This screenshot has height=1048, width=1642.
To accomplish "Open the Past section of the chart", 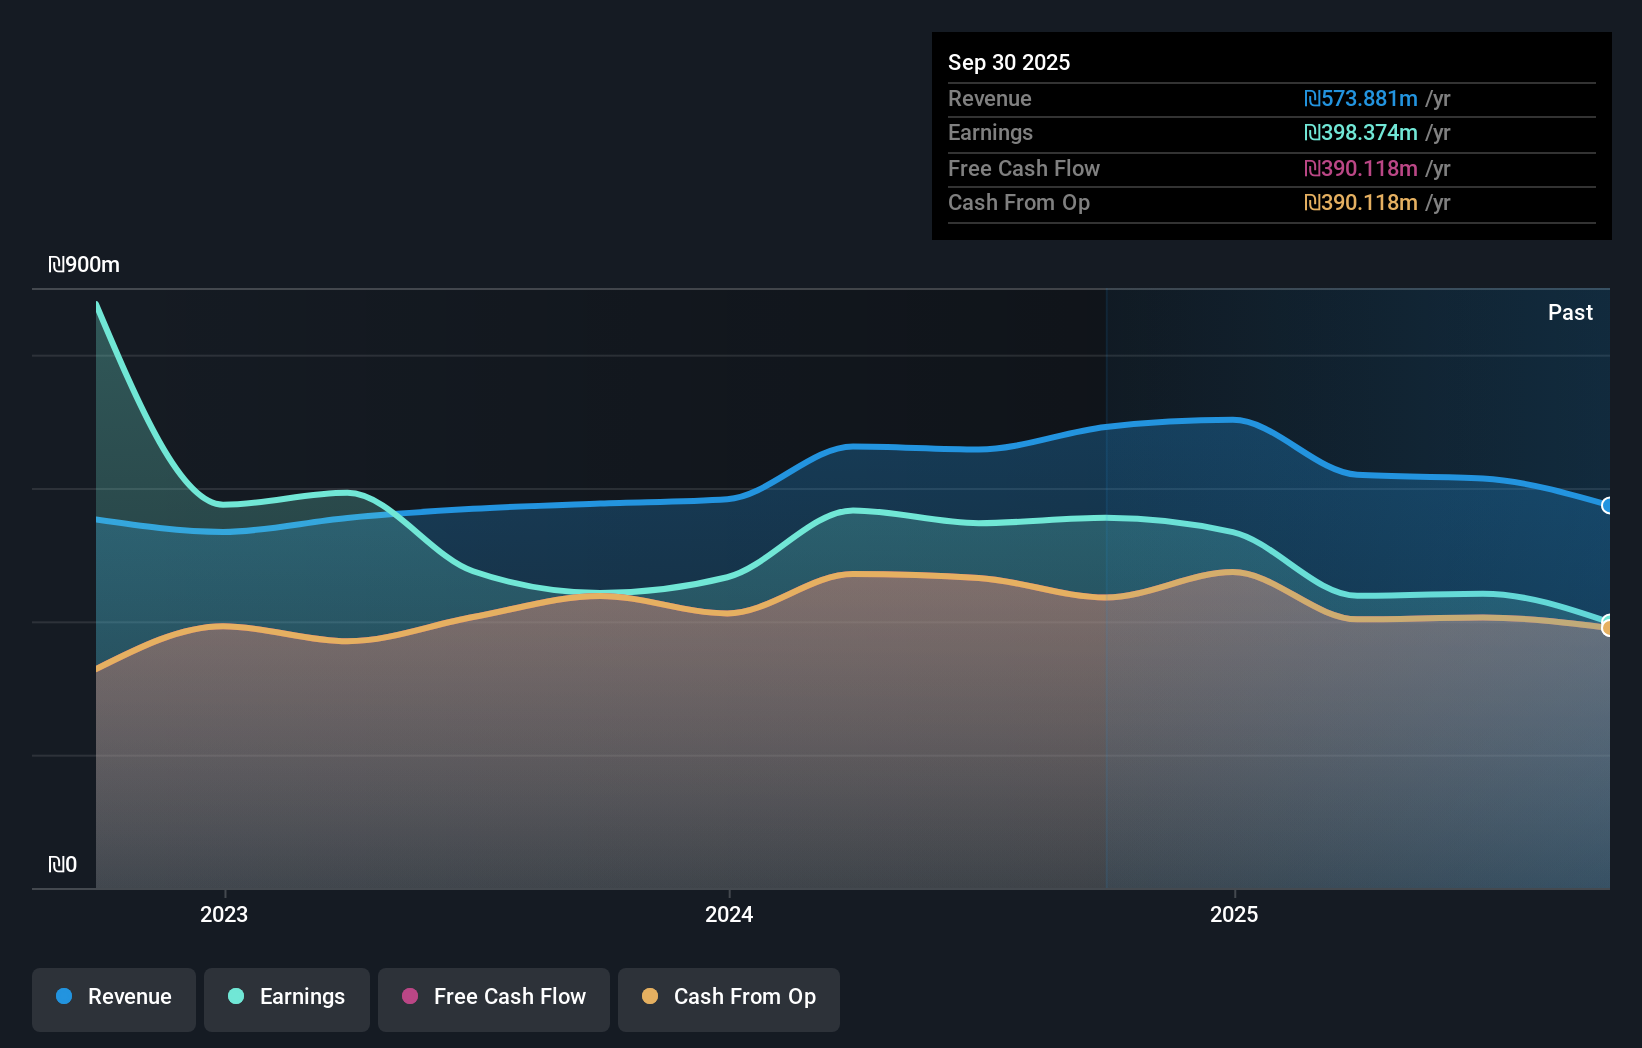I will click(1570, 312).
